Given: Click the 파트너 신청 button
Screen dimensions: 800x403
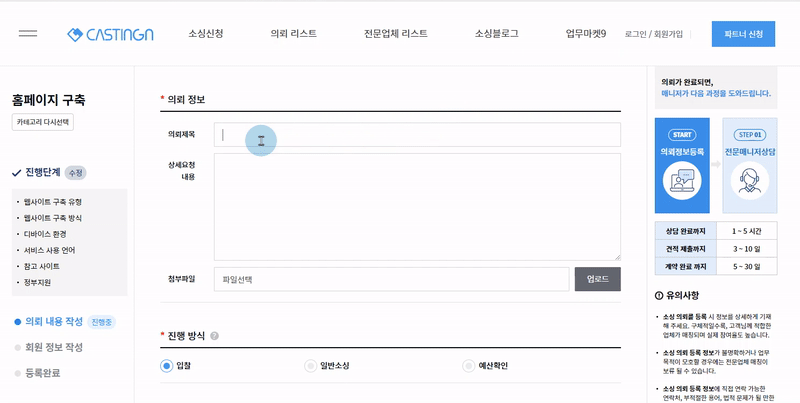Looking at the screenshot, I should coord(743,34).
